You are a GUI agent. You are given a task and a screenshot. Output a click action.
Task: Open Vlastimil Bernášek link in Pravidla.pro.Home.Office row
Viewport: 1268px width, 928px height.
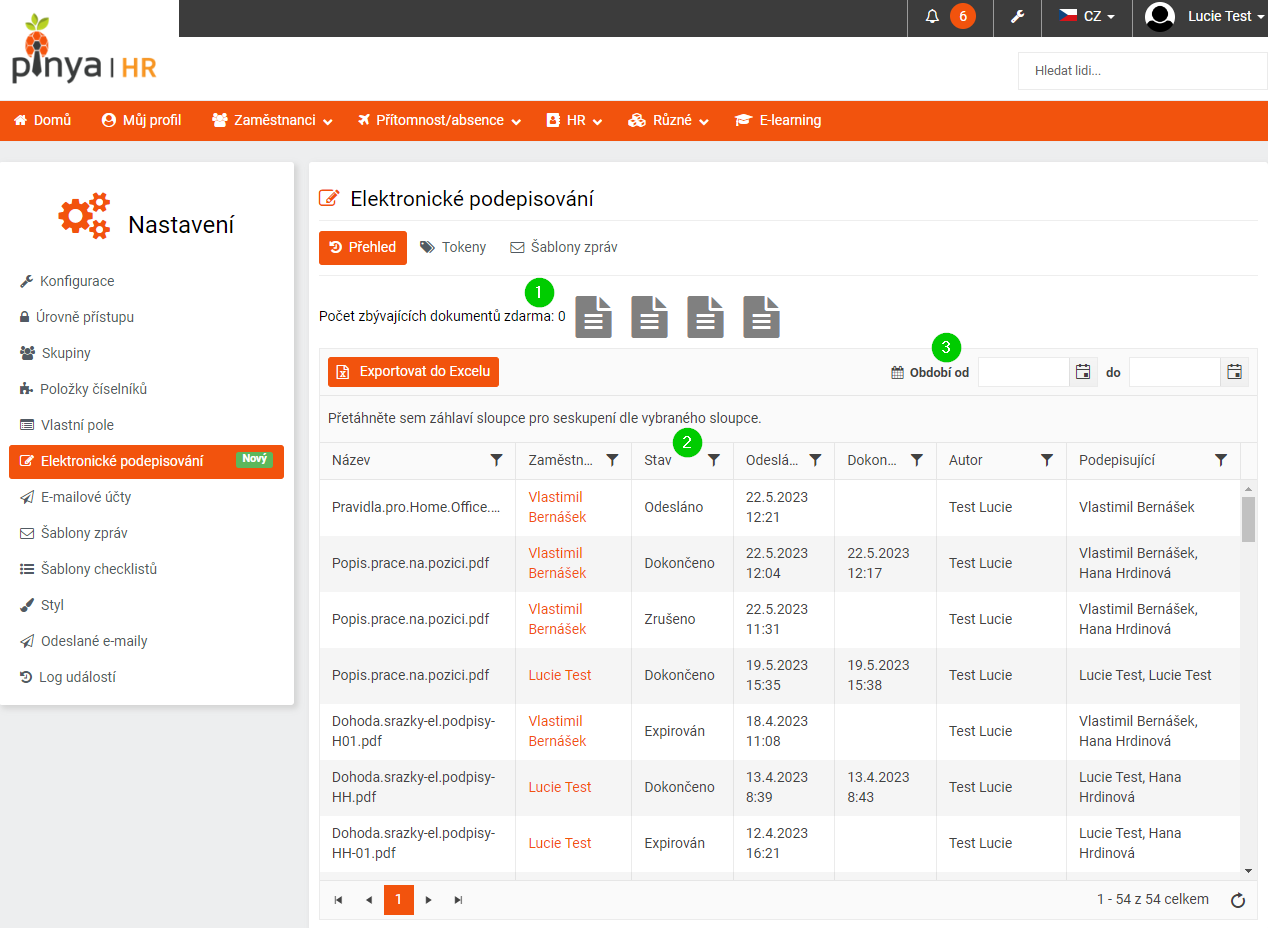click(557, 507)
